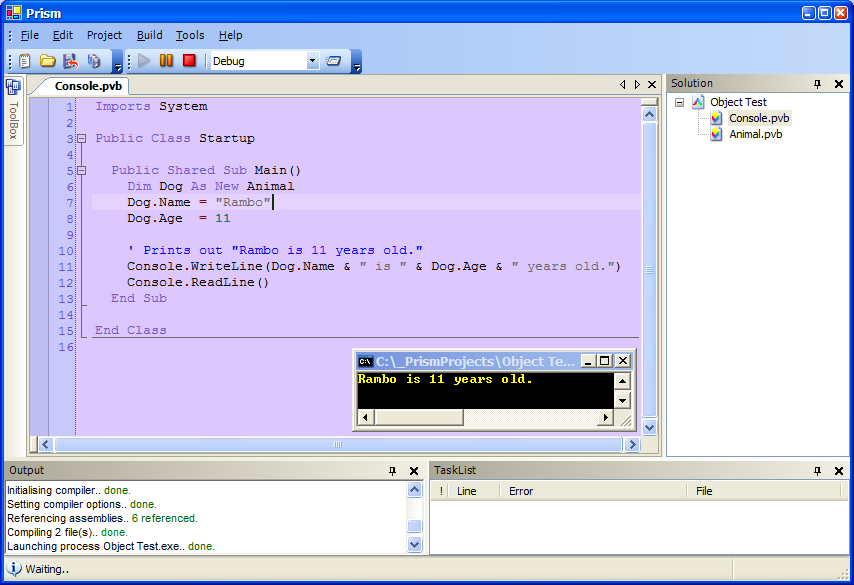Pause the running program

pos(166,61)
